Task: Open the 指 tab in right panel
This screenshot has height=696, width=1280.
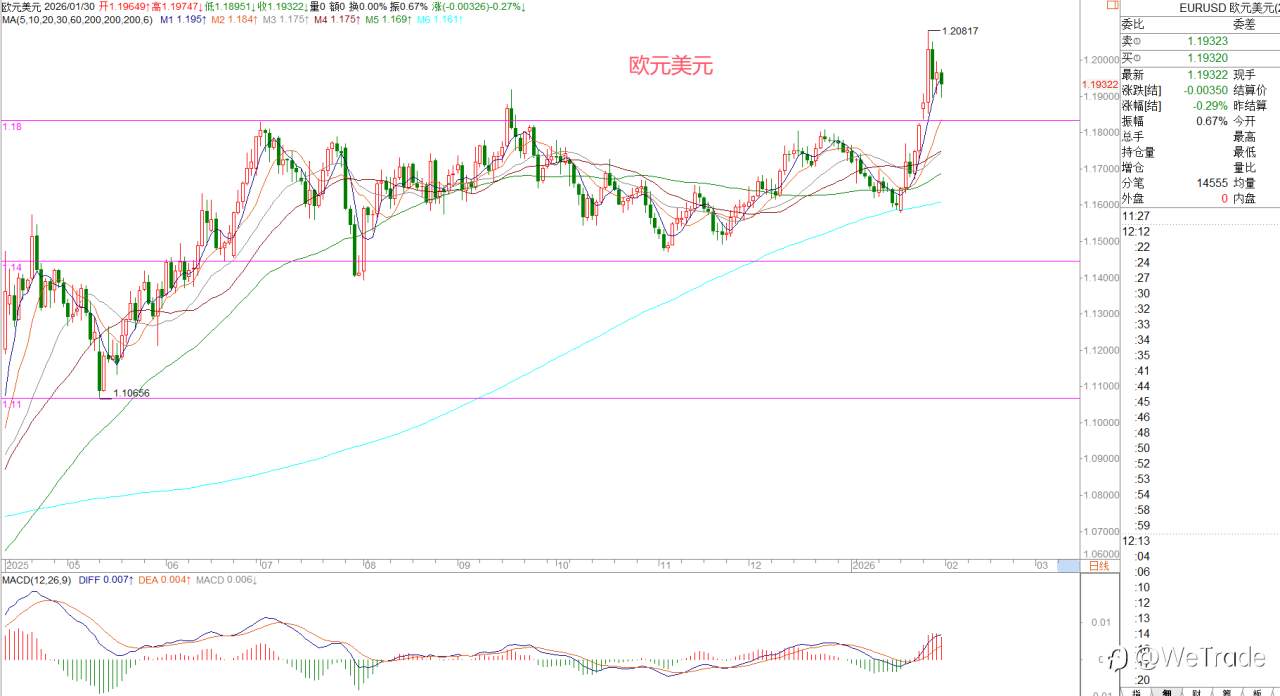Action: (1135, 691)
